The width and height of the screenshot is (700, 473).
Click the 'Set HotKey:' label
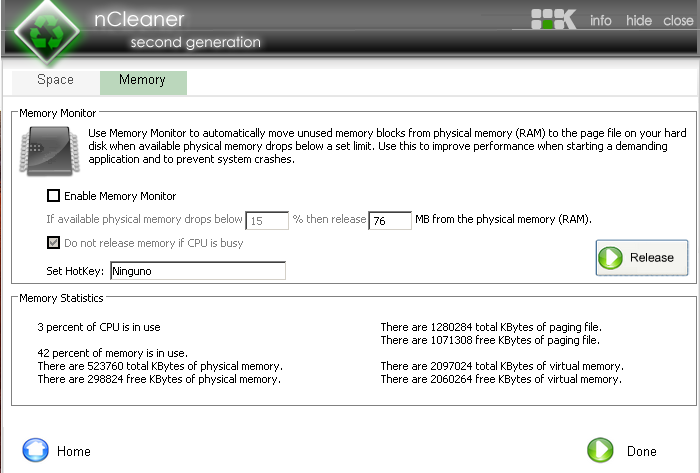(75, 271)
